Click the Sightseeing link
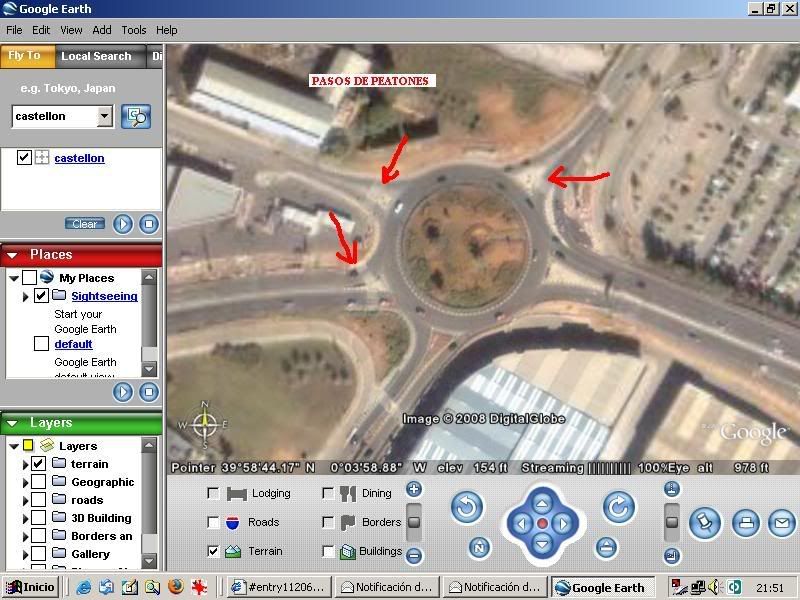The height and width of the screenshot is (600, 800). pos(104,296)
